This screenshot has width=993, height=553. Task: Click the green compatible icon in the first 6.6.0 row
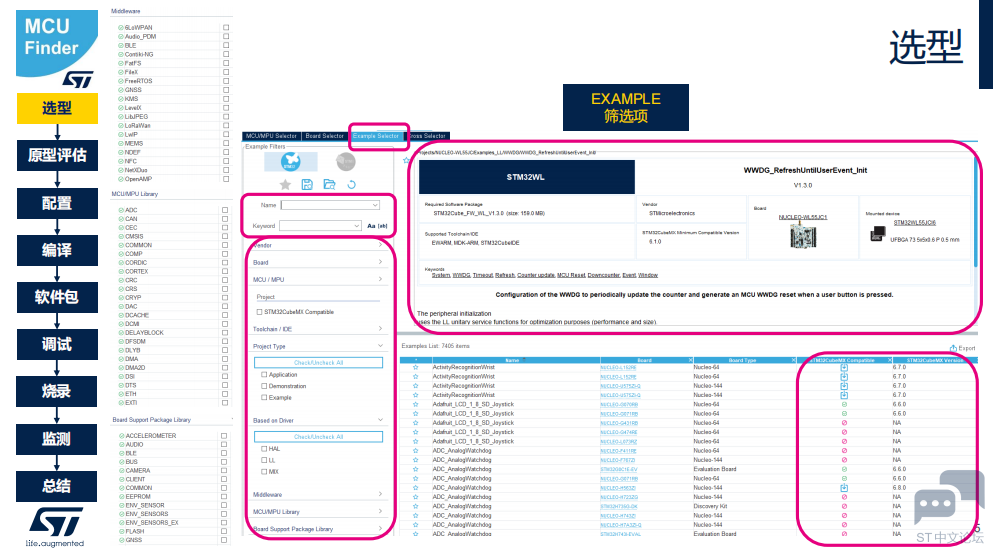point(844,404)
